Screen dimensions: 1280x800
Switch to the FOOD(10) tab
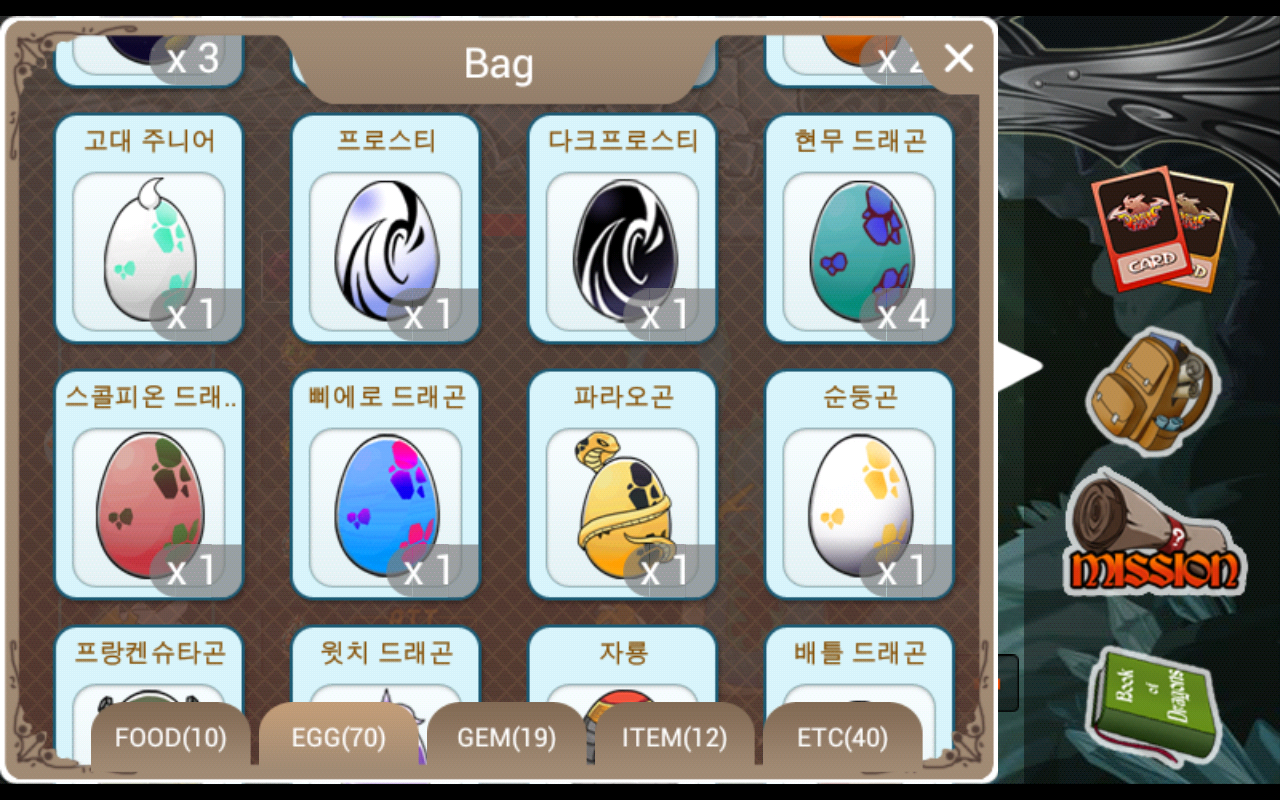pos(171,738)
